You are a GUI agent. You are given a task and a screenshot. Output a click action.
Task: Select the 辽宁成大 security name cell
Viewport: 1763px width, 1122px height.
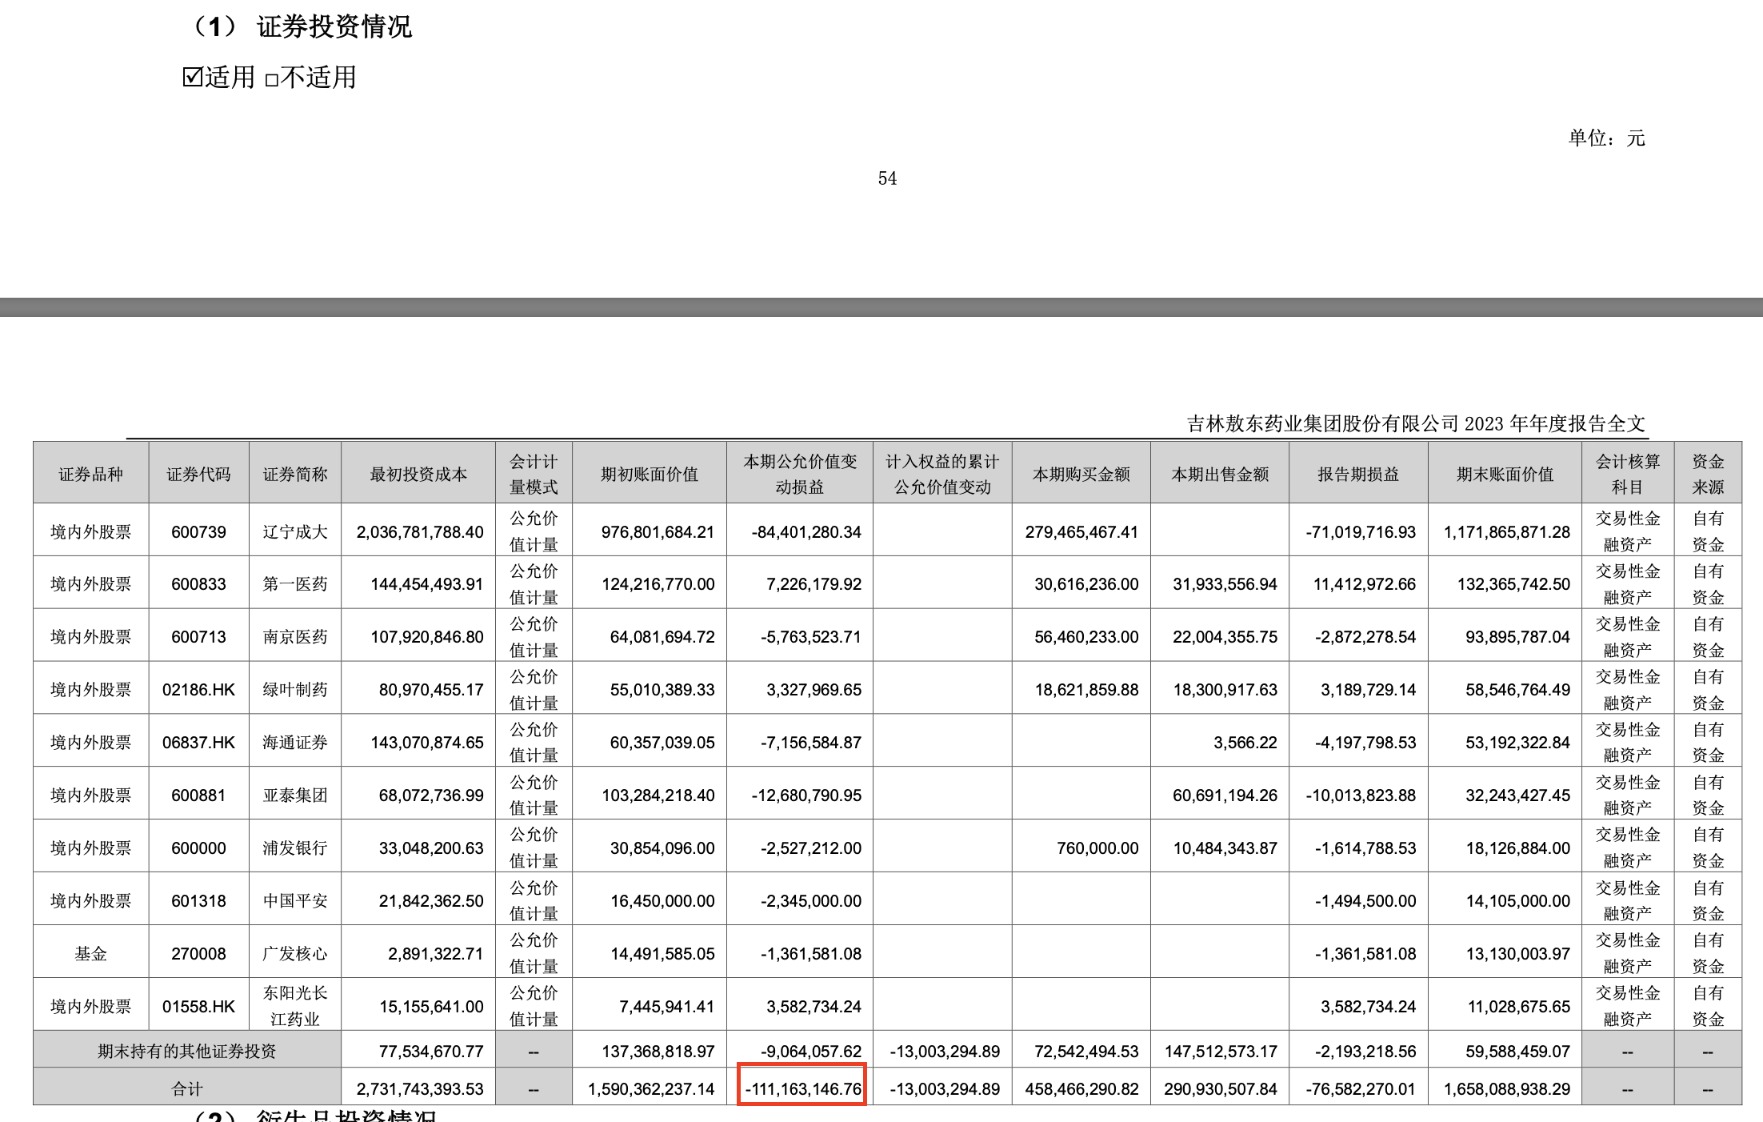295,532
